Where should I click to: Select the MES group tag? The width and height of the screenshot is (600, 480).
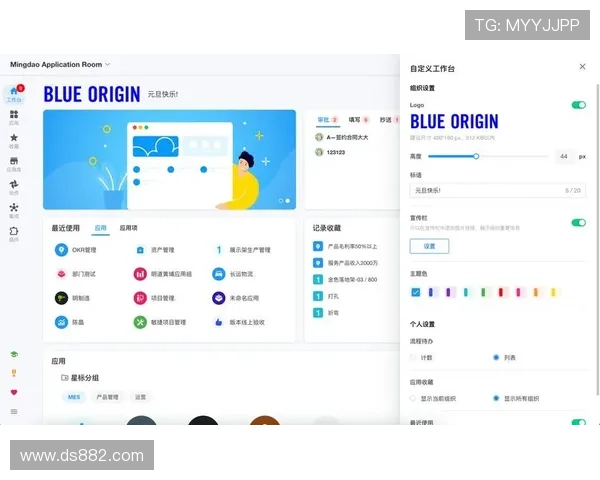point(74,397)
